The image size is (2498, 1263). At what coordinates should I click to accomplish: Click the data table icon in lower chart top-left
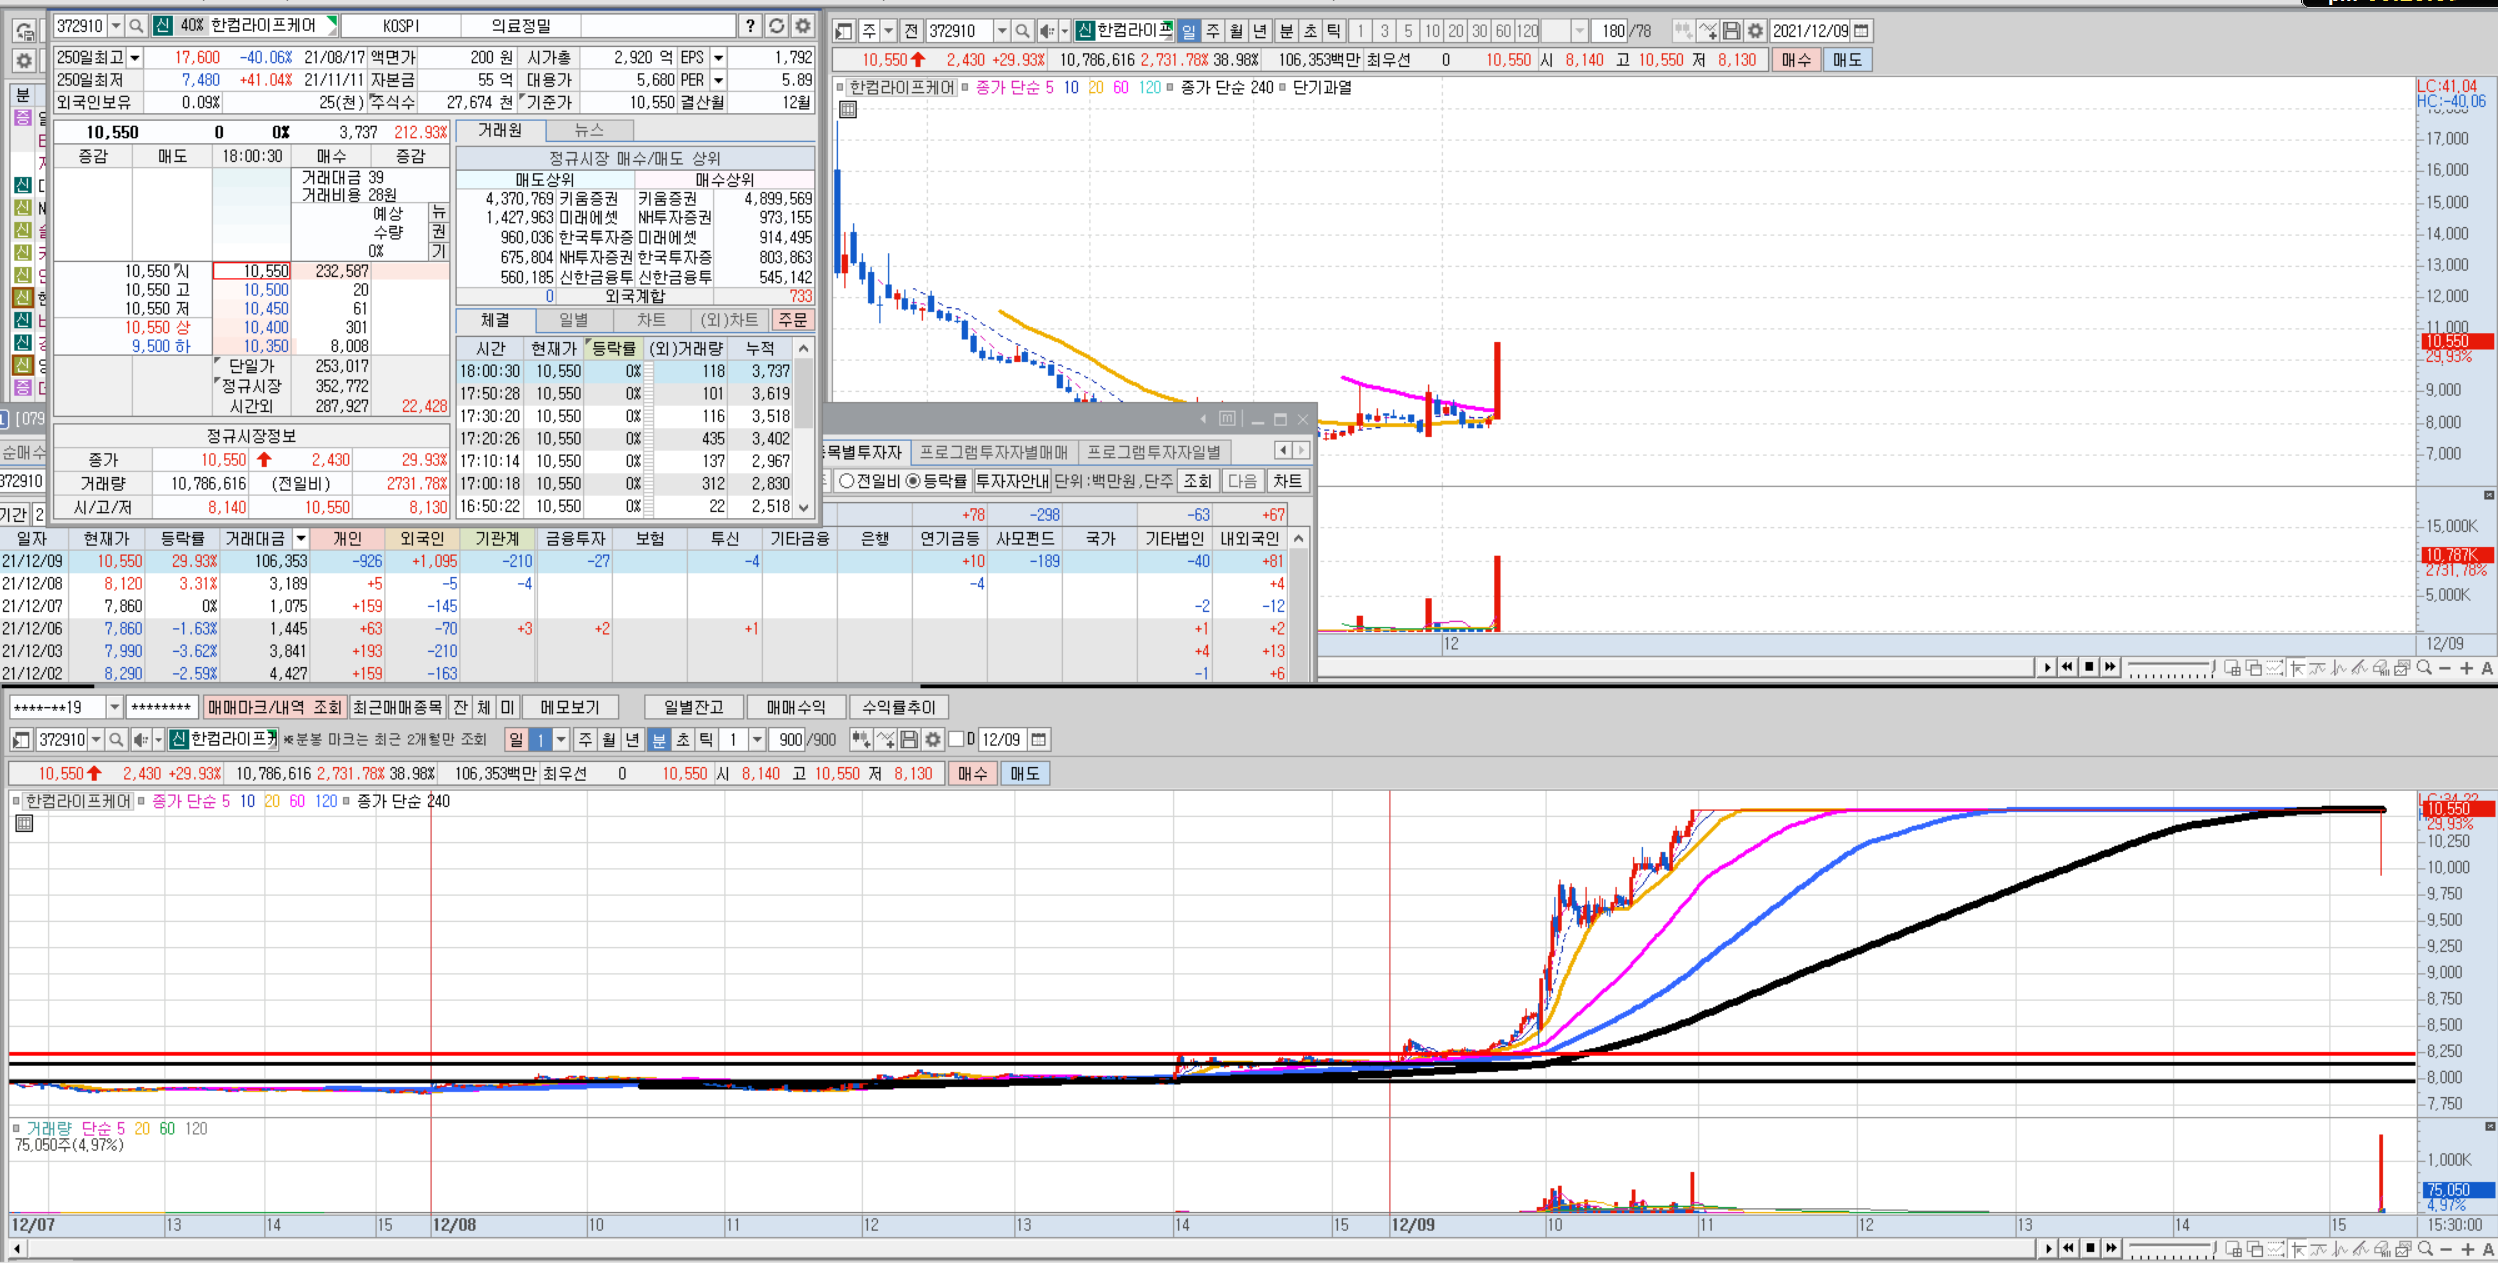[25, 824]
